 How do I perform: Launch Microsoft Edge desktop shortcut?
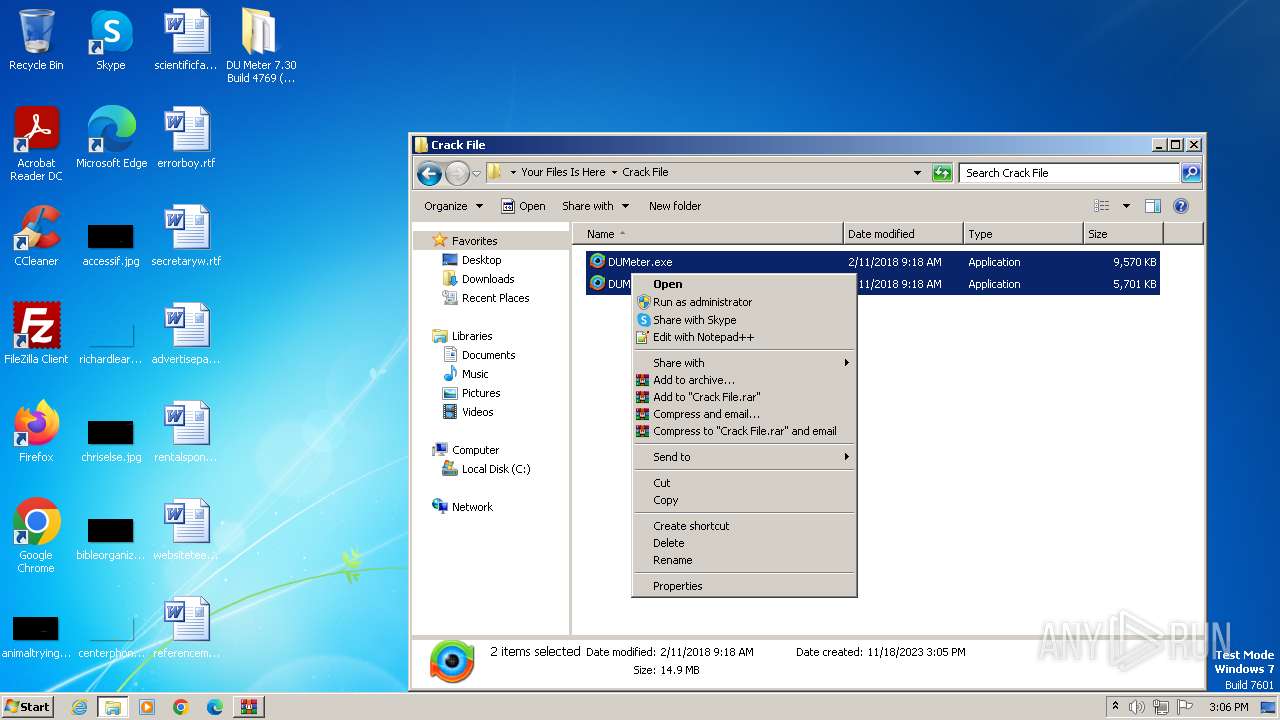pos(111,138)
